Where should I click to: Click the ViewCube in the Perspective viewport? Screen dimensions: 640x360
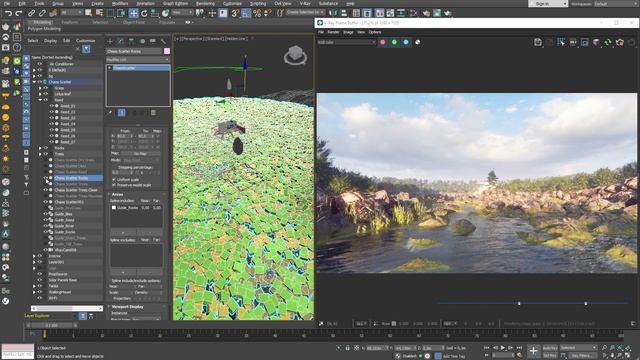(x=295, y=55)
